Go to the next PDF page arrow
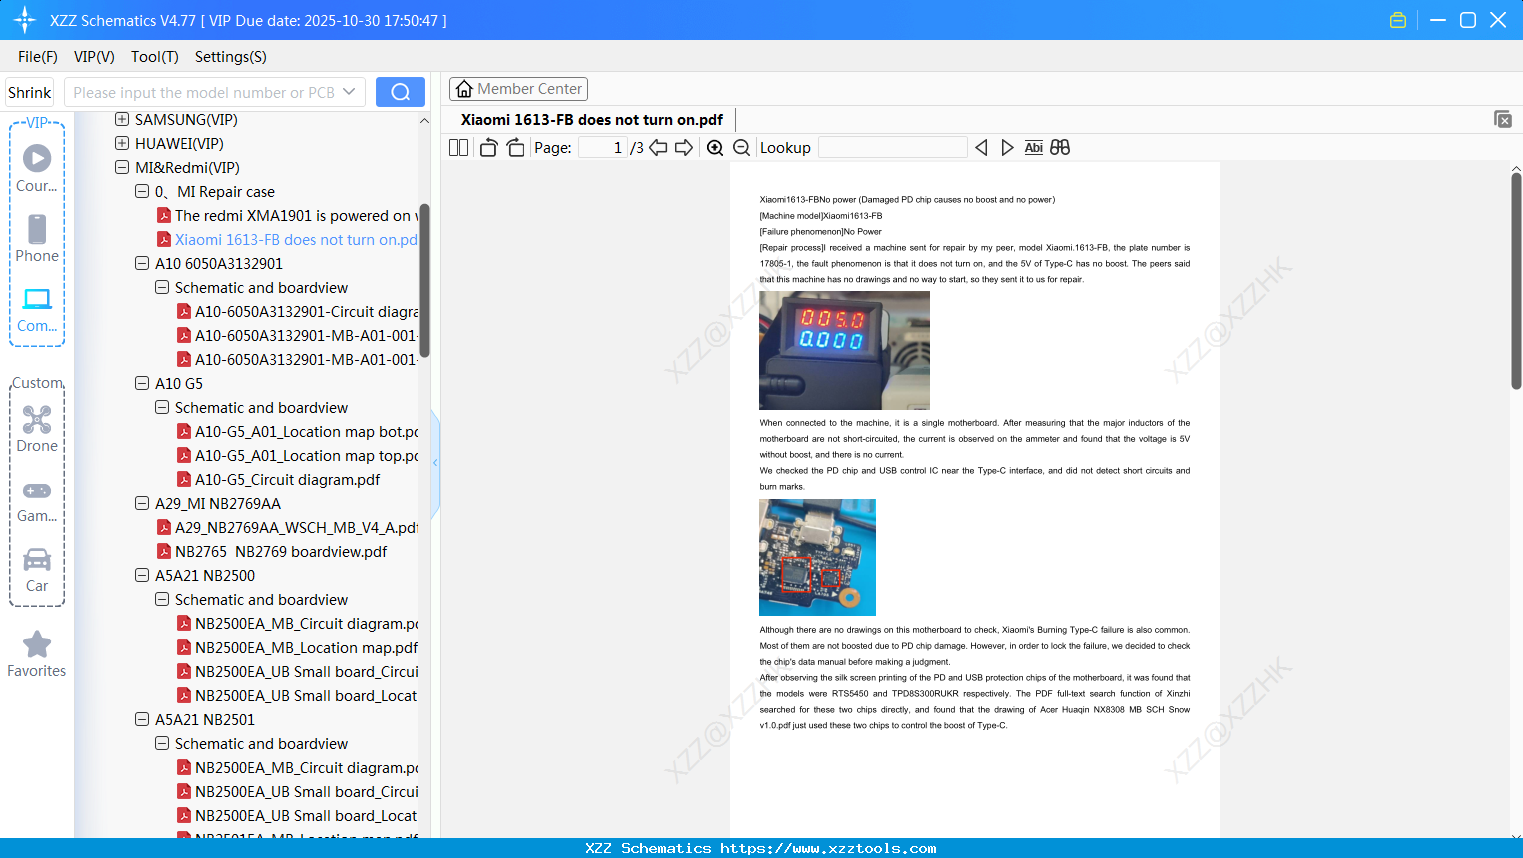 coord(684,148)
